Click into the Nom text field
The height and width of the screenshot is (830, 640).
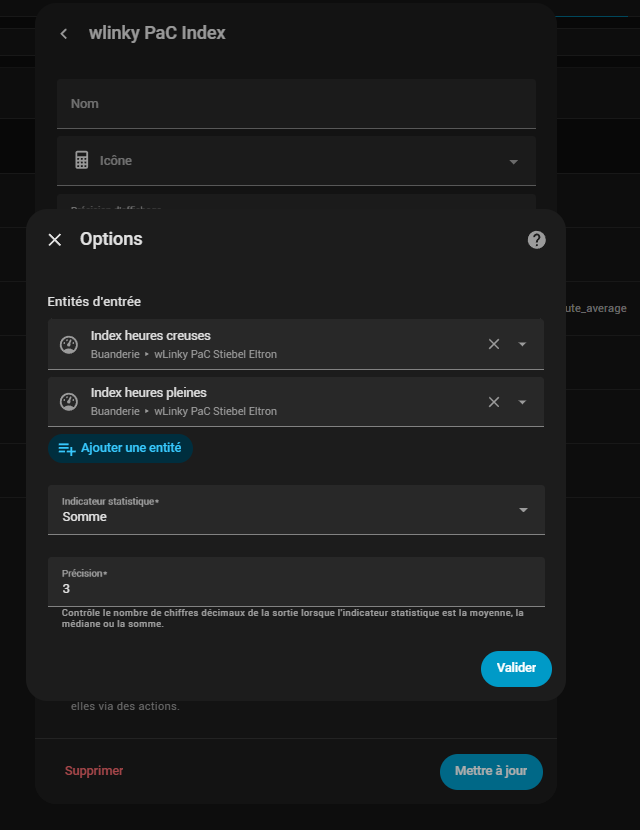pyautogui.click(x=296, y=104)
